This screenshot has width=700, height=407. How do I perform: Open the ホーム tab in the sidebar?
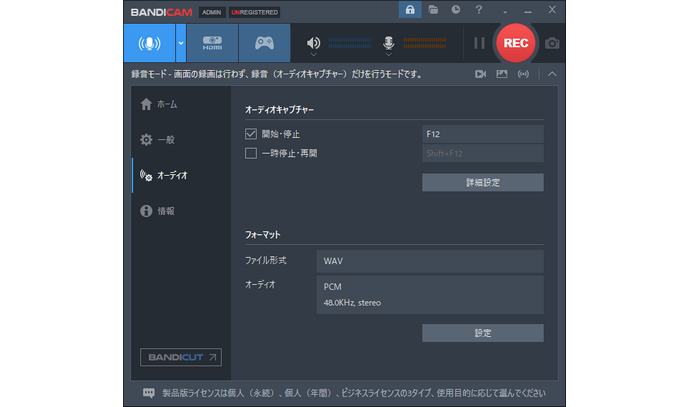(166, 104)
